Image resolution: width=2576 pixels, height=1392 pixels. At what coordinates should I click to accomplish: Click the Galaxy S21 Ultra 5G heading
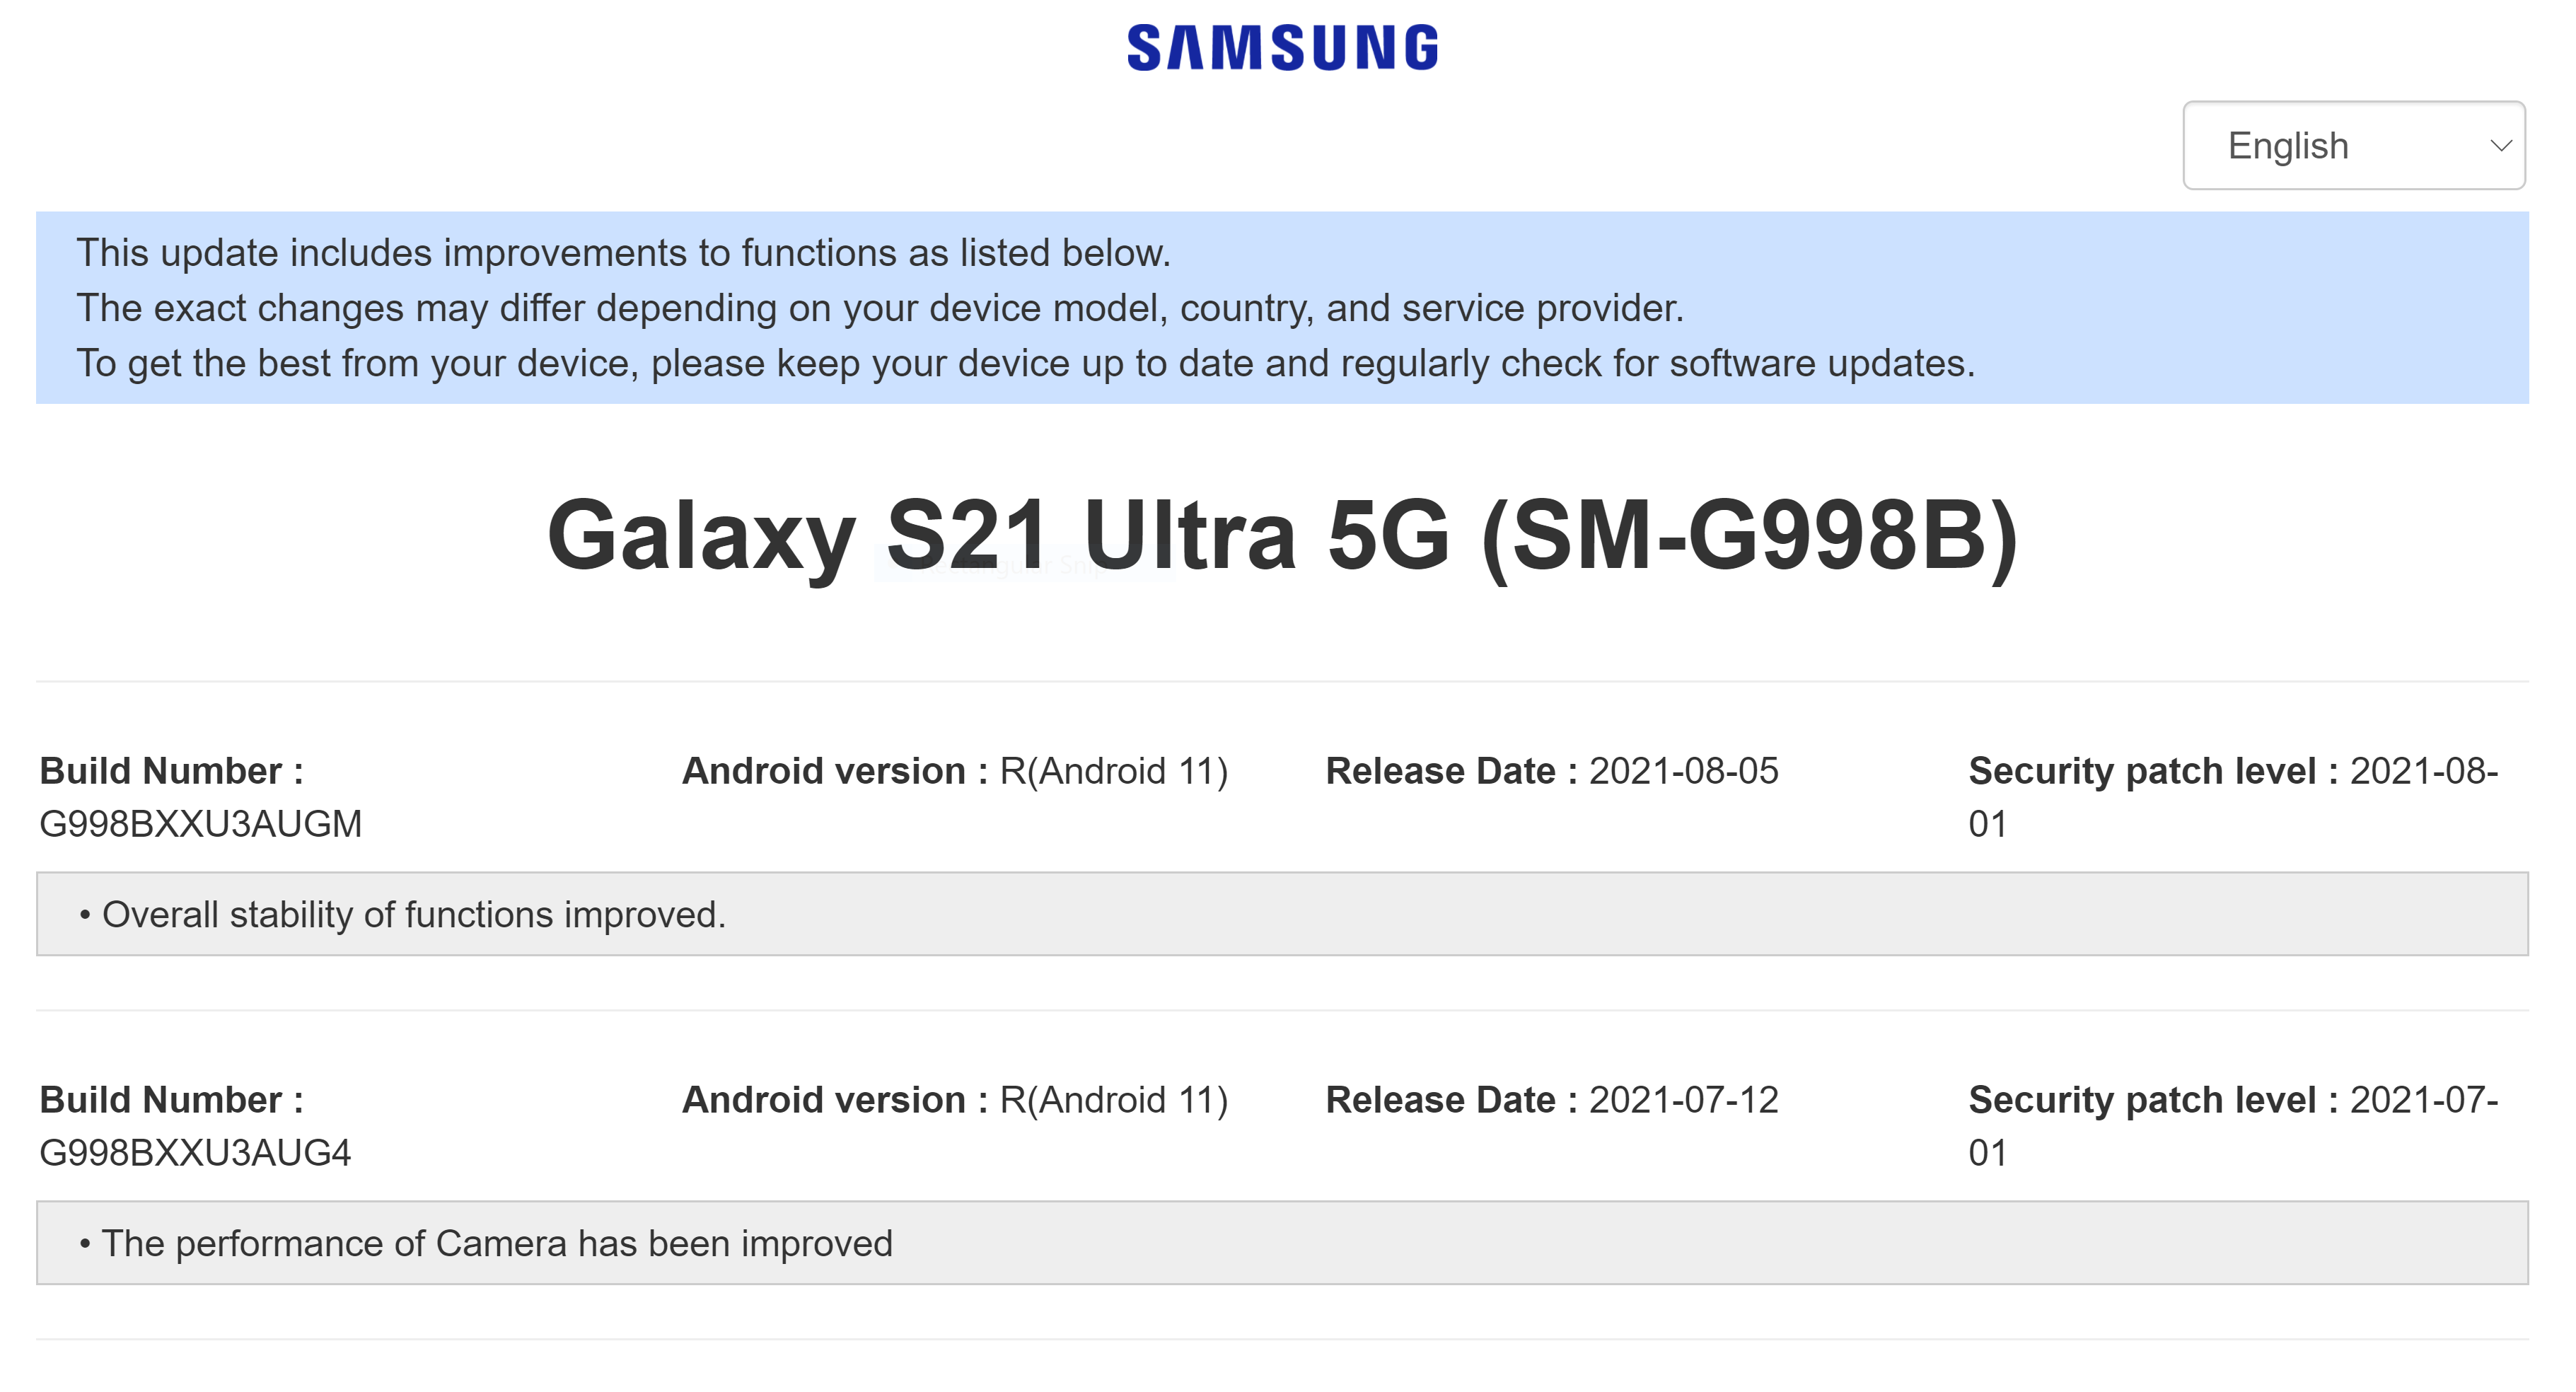pos(1282,536)
